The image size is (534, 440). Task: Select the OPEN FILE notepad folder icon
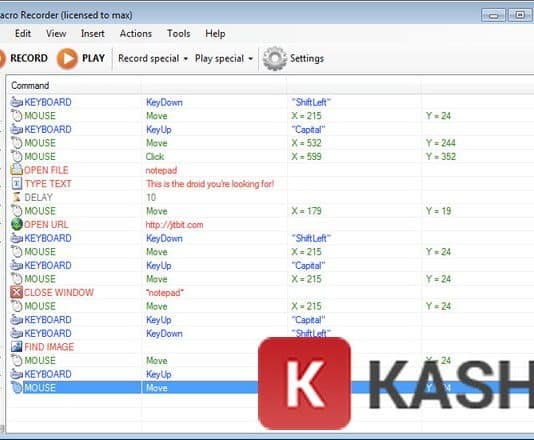tap(16, 170)
